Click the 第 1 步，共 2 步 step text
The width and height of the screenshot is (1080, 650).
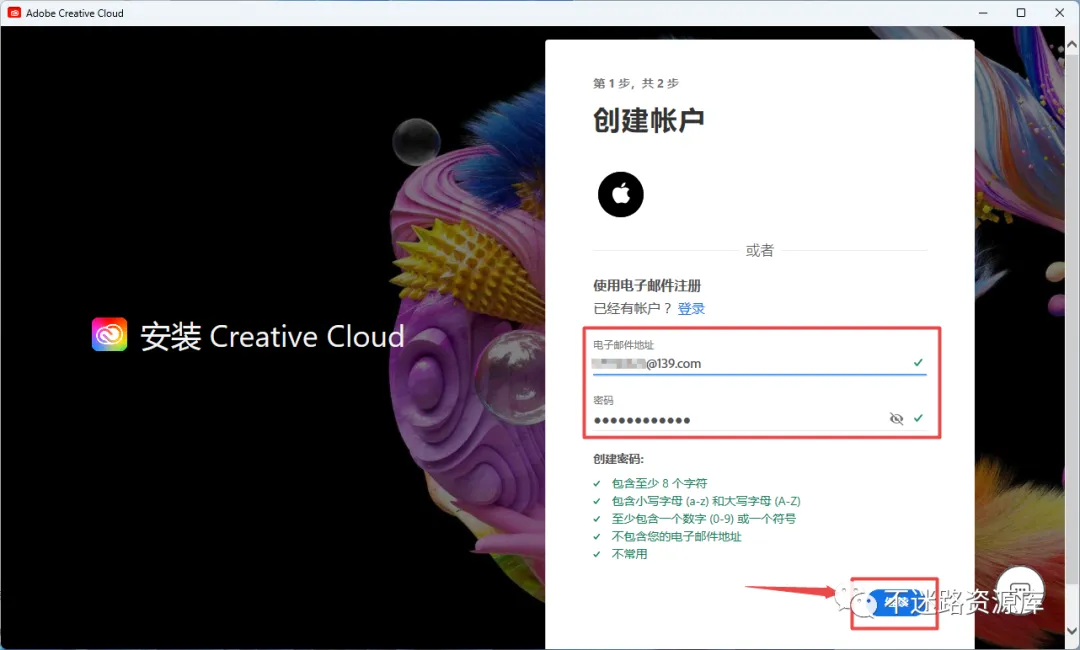[x=636, y=83]
